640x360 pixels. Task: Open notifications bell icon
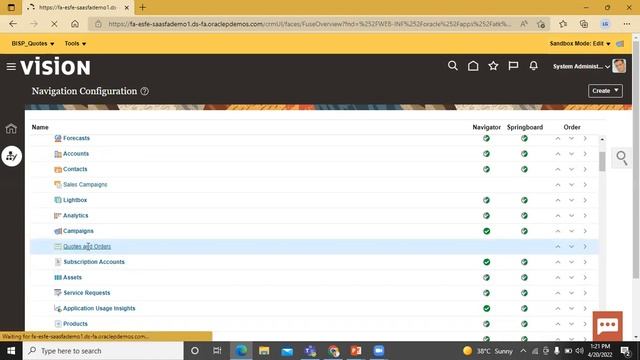(533, 66)
